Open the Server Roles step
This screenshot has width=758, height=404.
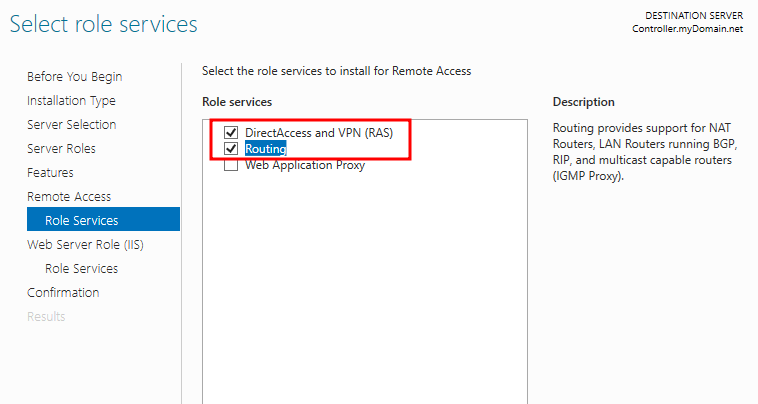point(61,148)
